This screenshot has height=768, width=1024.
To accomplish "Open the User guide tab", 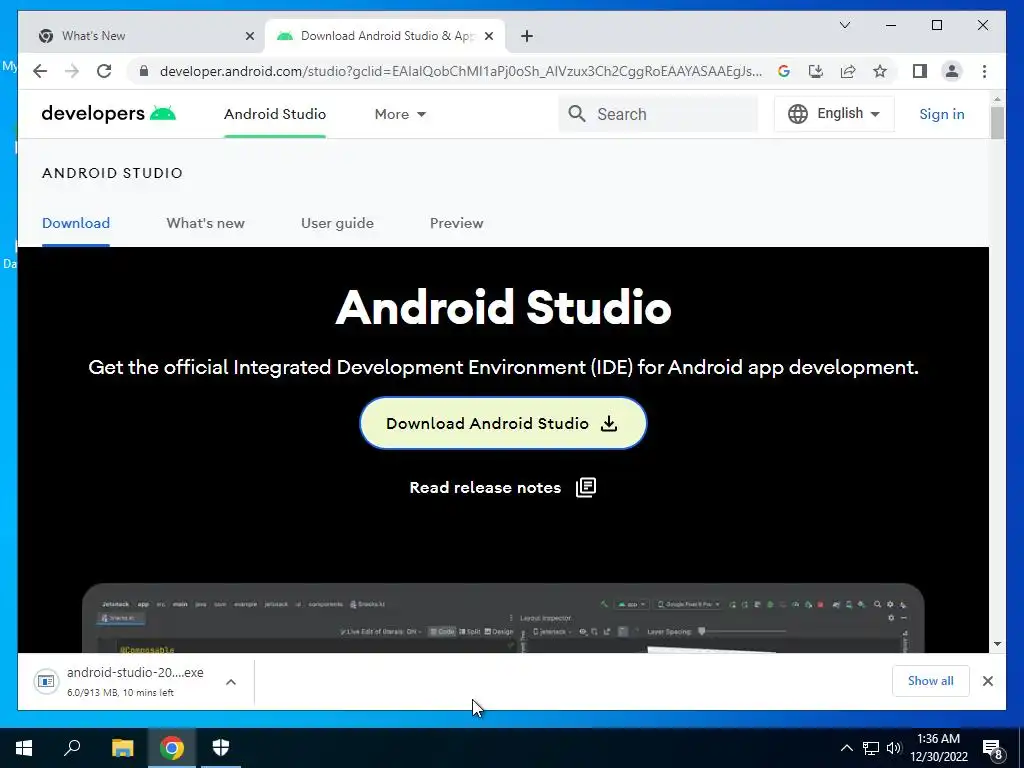I will 337,223.
